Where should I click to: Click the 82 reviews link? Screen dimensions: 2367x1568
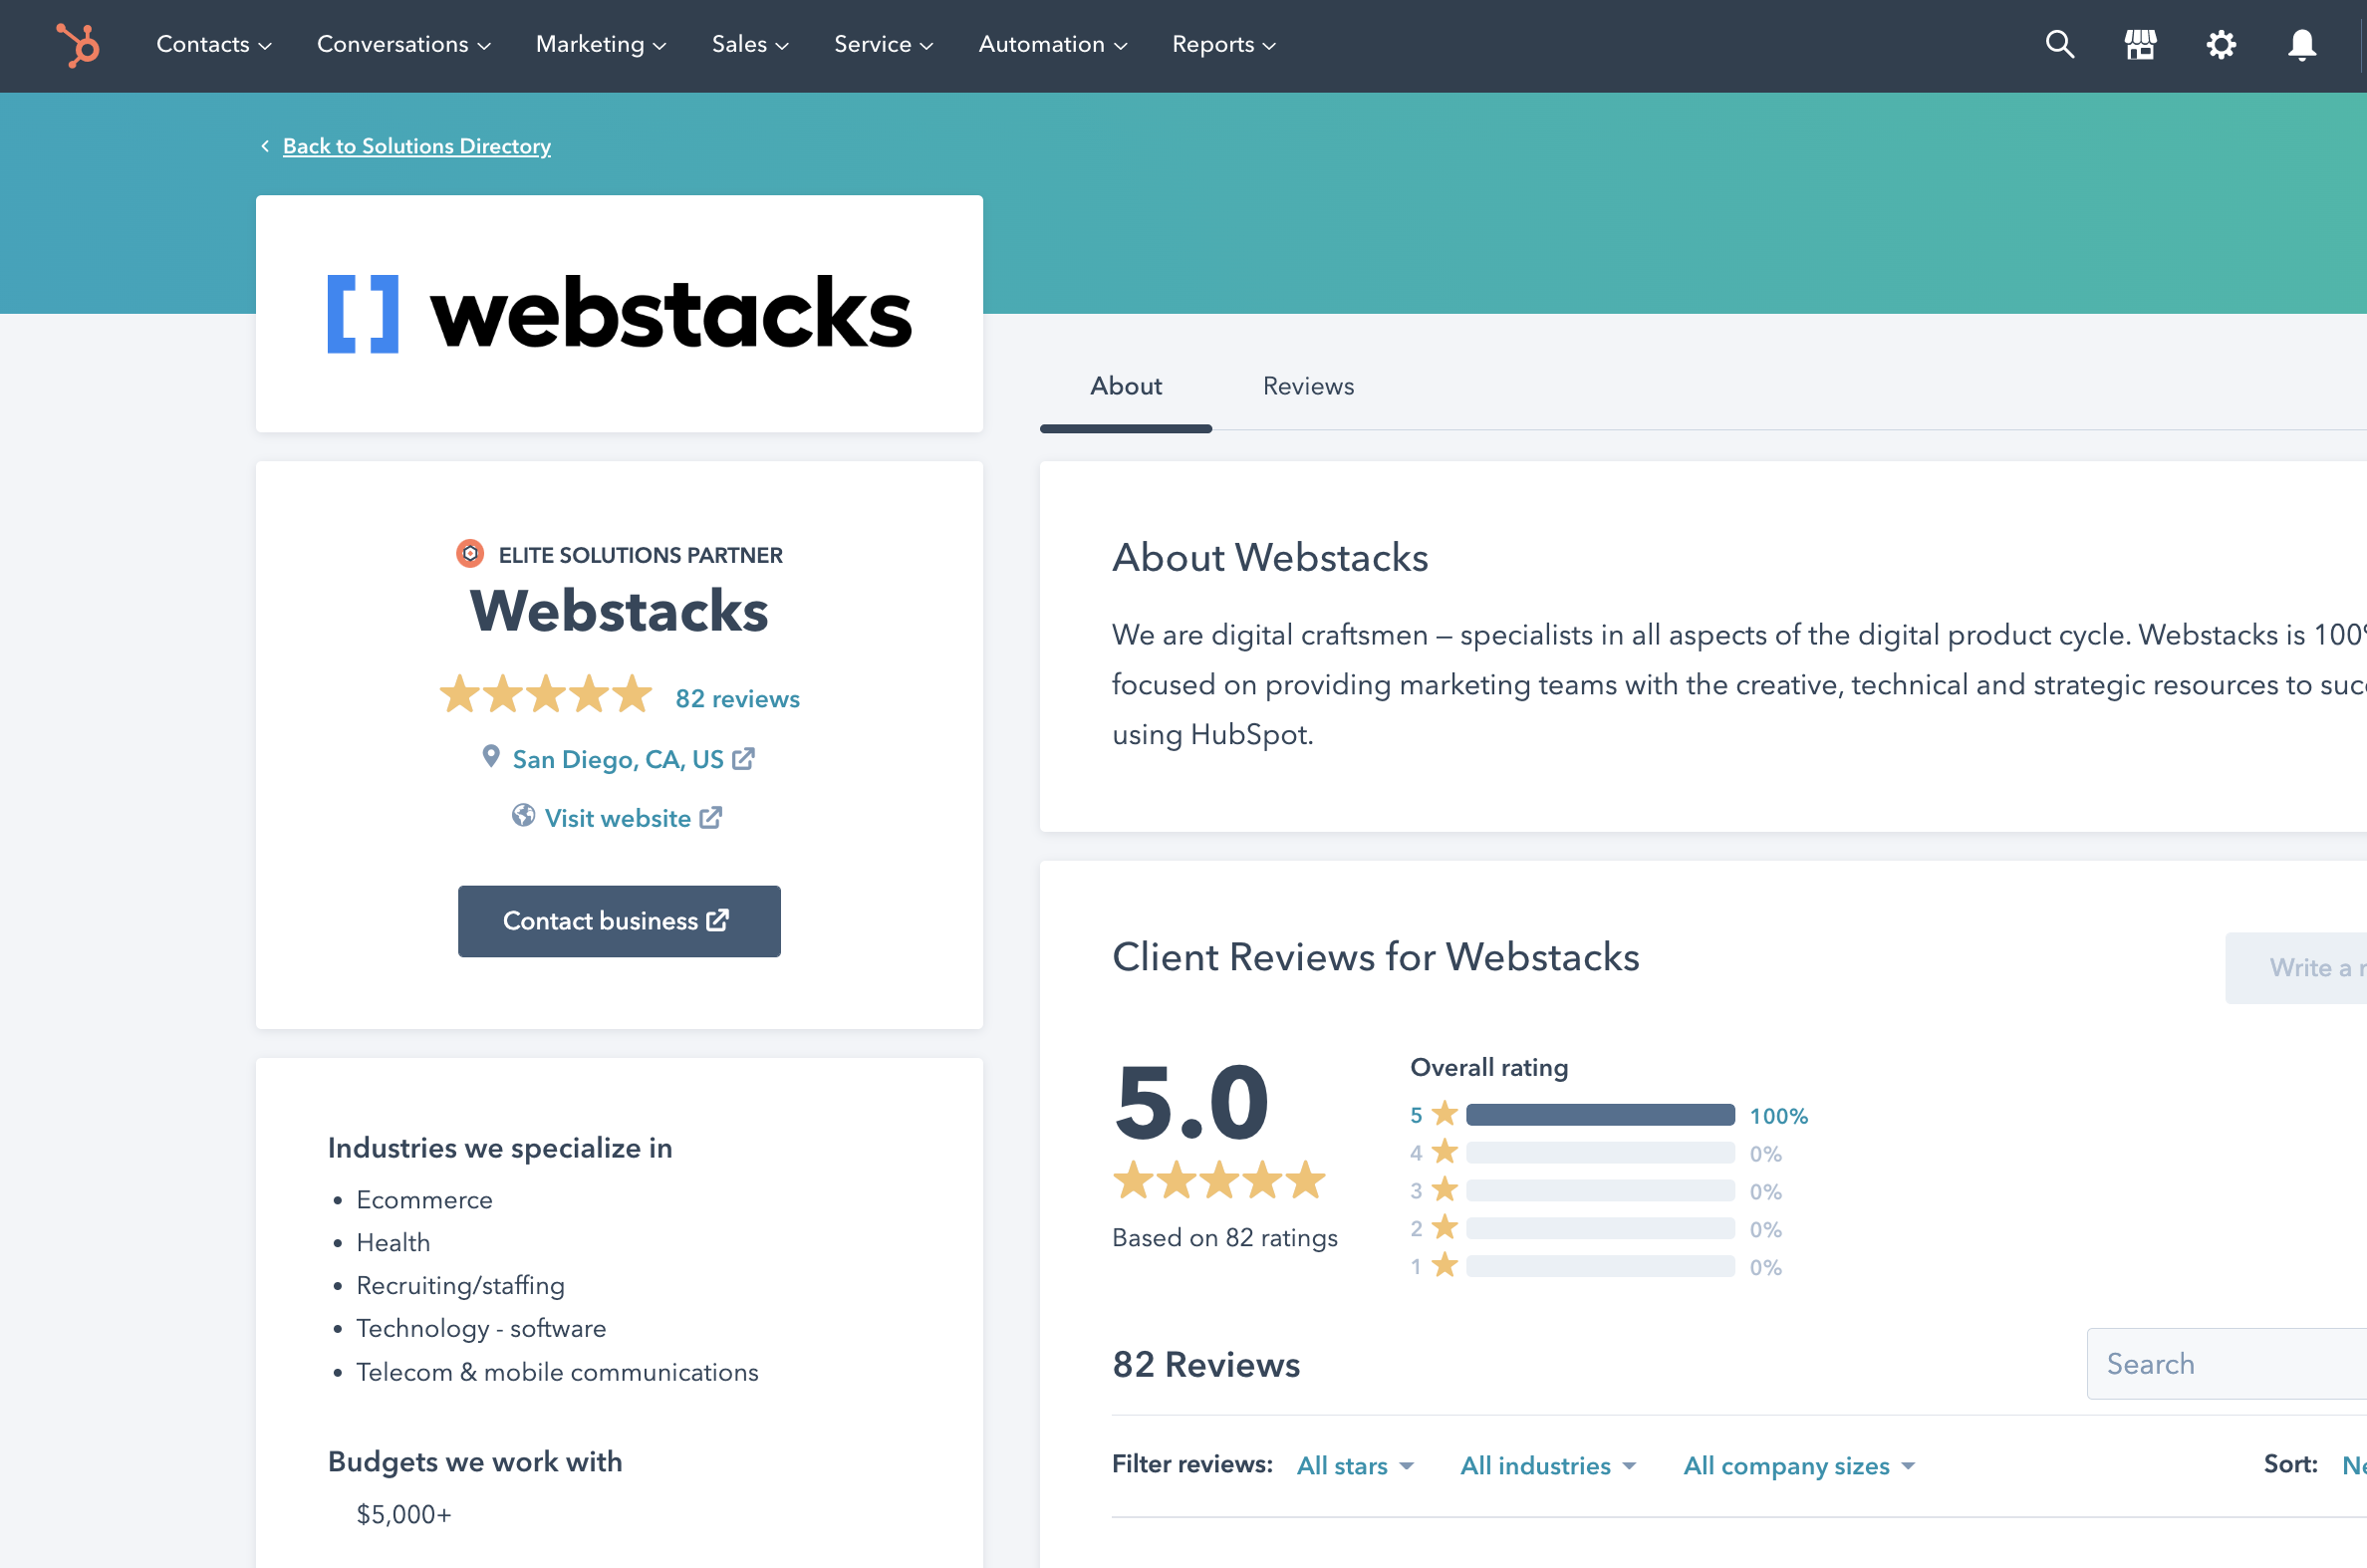[x=737, y=698]
